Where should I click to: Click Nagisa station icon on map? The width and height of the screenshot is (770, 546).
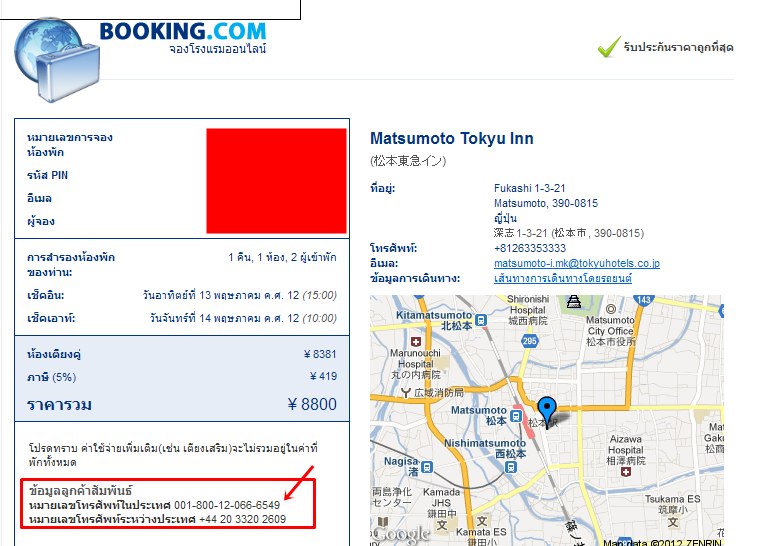427,467
